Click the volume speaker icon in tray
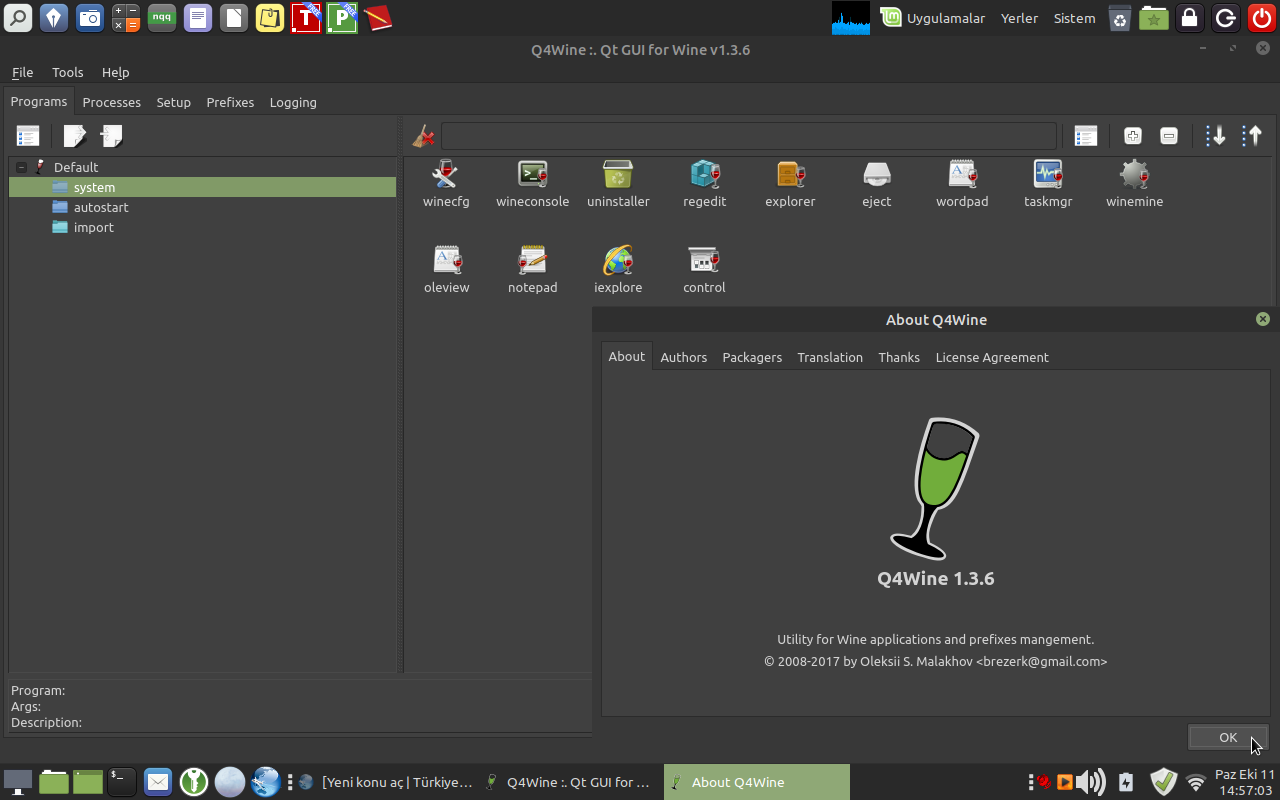Viewport: 1280px width, 800px height. point(1091,782)
